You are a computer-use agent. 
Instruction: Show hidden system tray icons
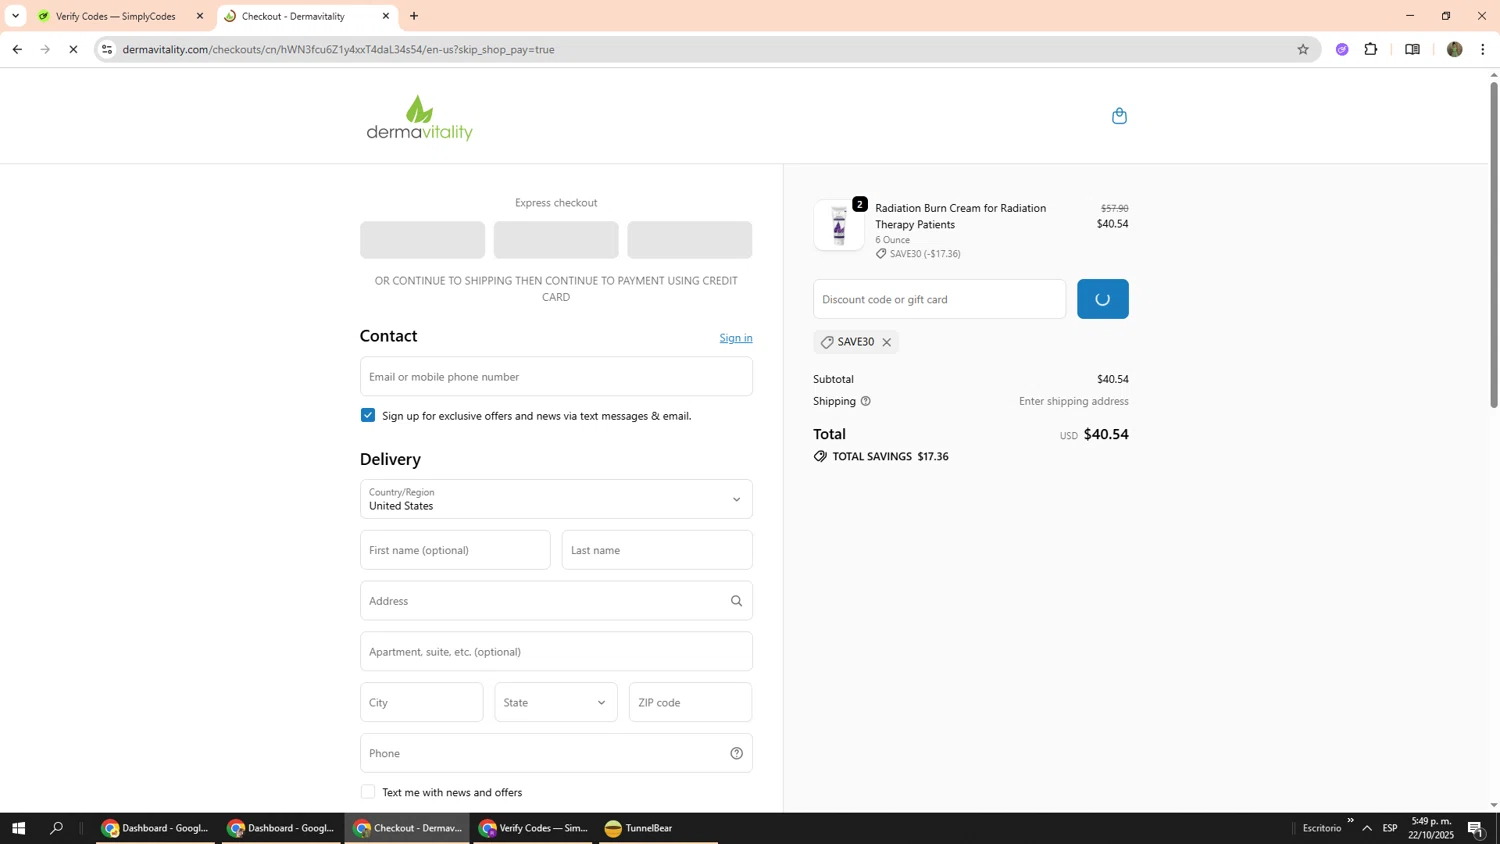[1367, 828]
